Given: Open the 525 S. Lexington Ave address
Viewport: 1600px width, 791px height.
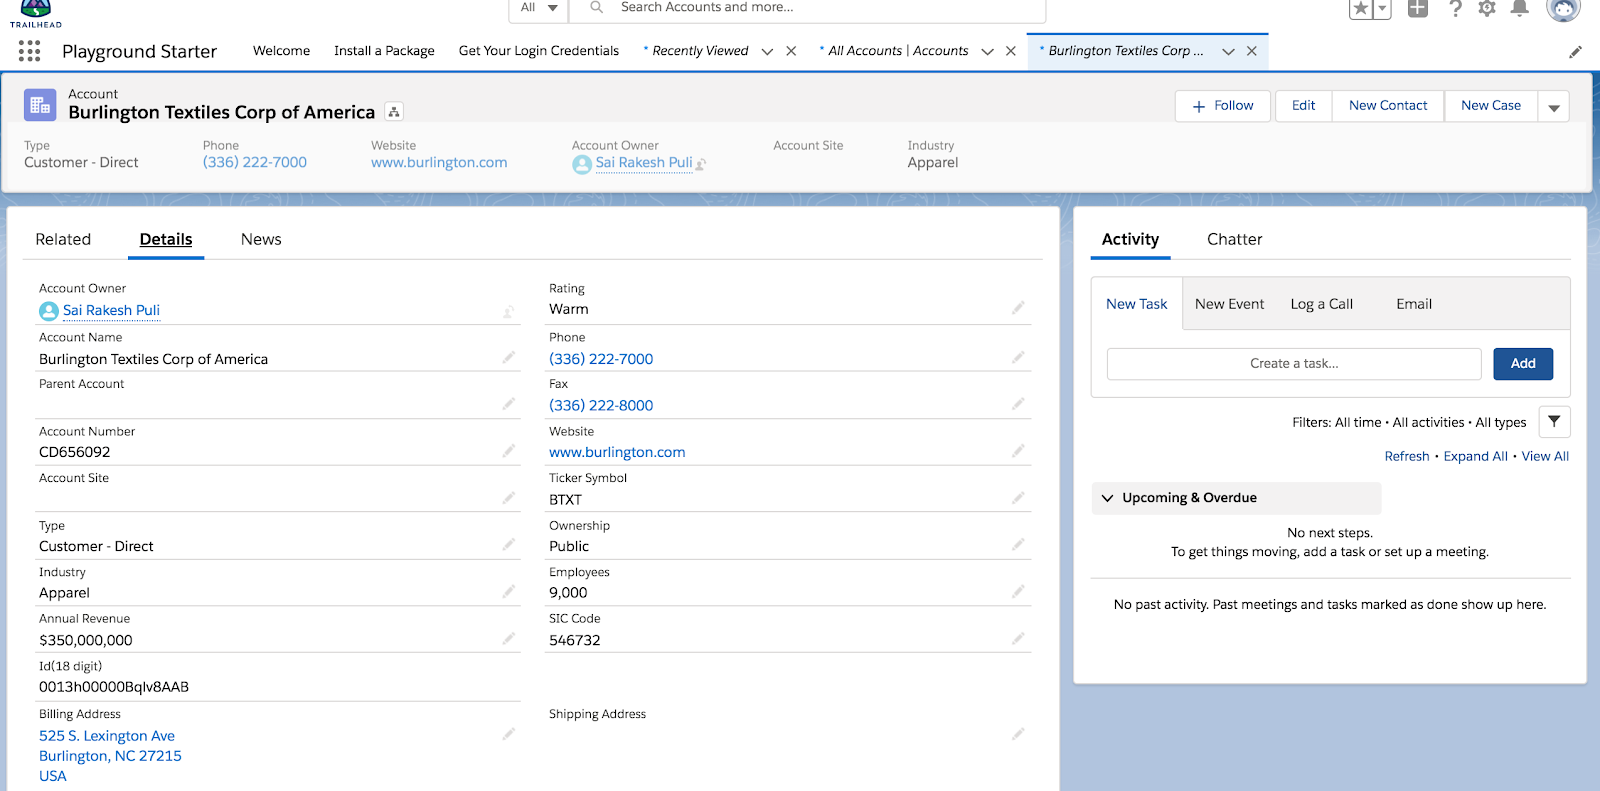Looking at the screenshot, I should coord(107,736).
